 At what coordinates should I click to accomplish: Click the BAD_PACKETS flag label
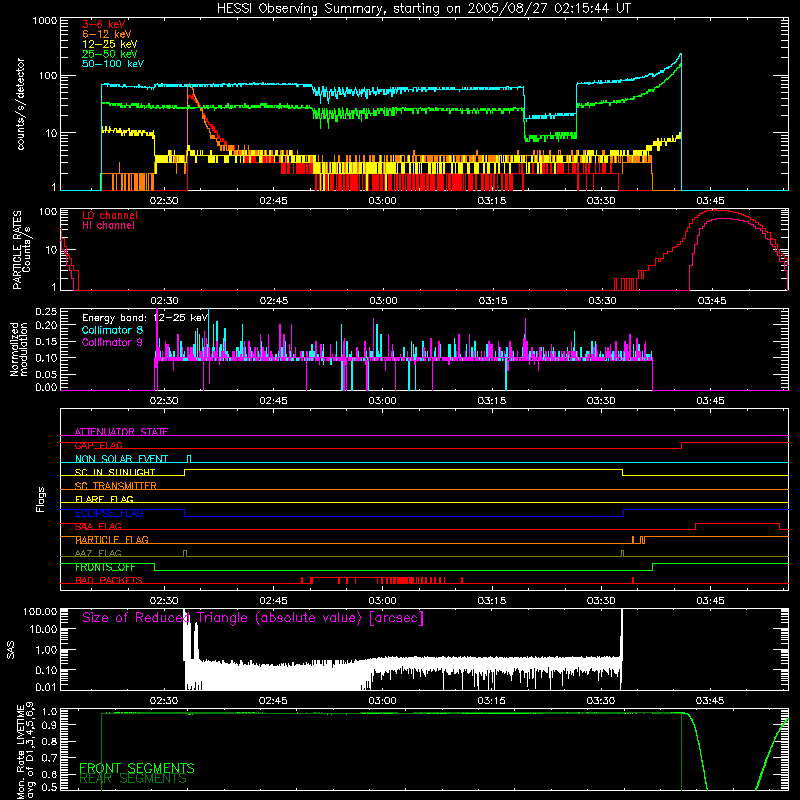point(109,580)
